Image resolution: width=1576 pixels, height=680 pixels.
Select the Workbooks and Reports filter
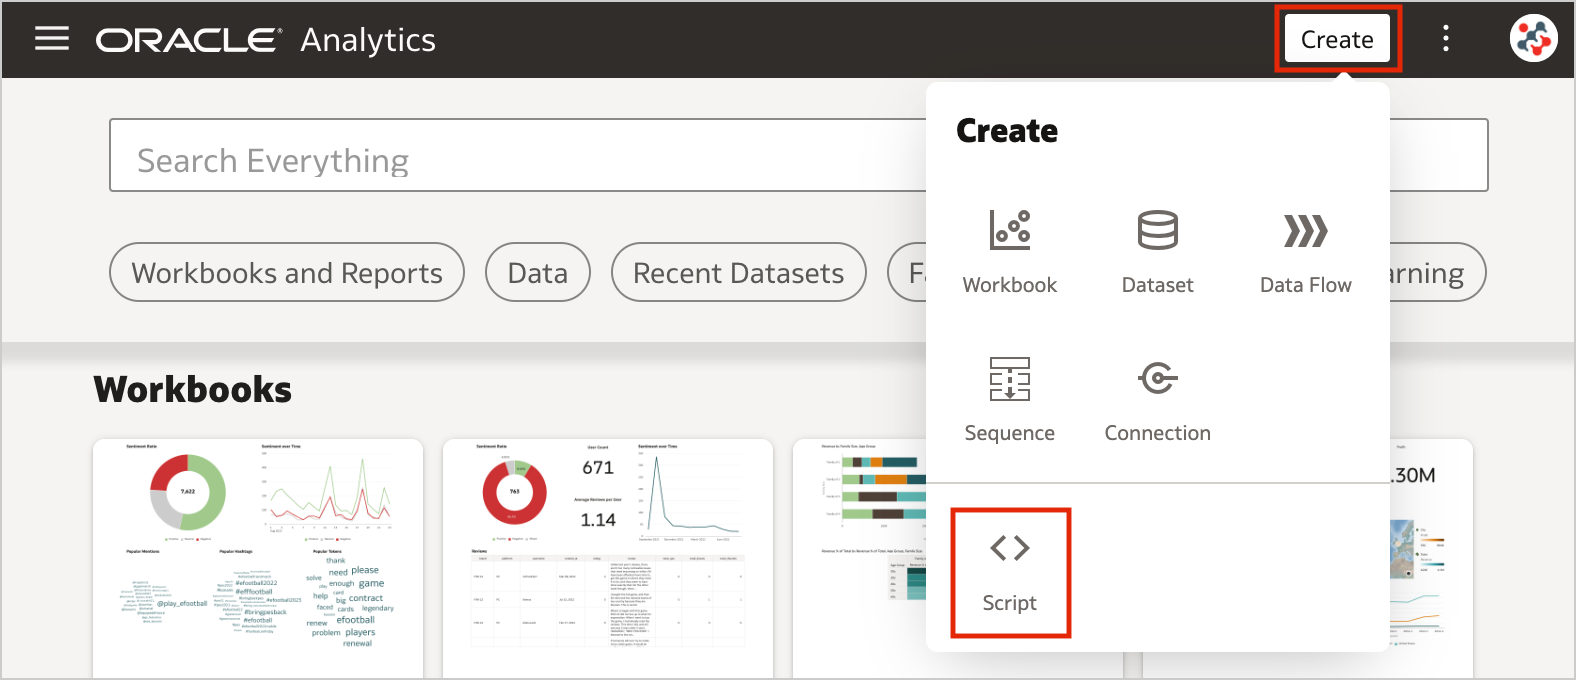(x=287, y=272)
